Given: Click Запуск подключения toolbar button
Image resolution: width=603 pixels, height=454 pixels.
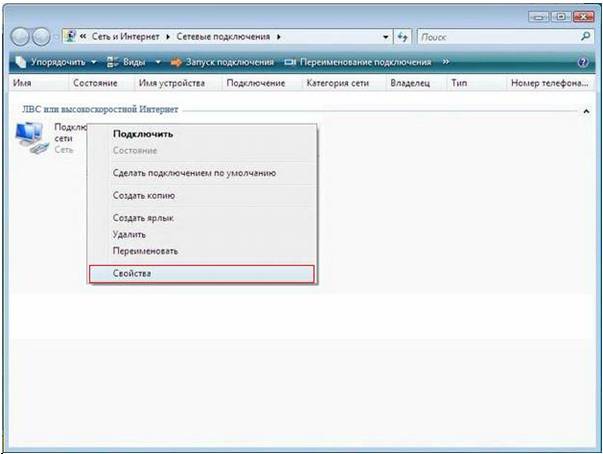Looking at the screenshot, I should 222,62.
